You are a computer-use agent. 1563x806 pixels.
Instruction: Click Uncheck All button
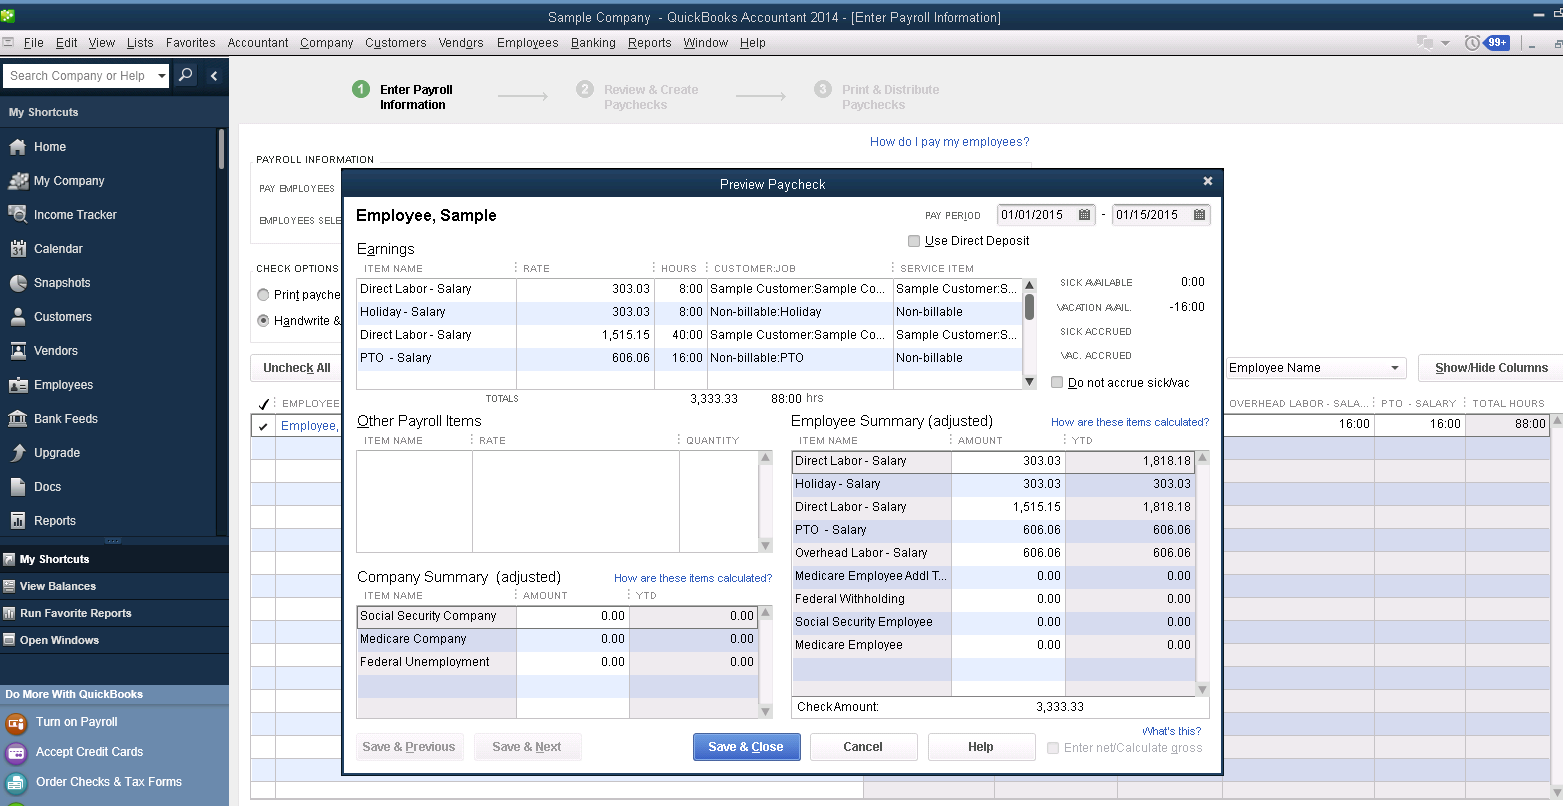pos(296,368)
